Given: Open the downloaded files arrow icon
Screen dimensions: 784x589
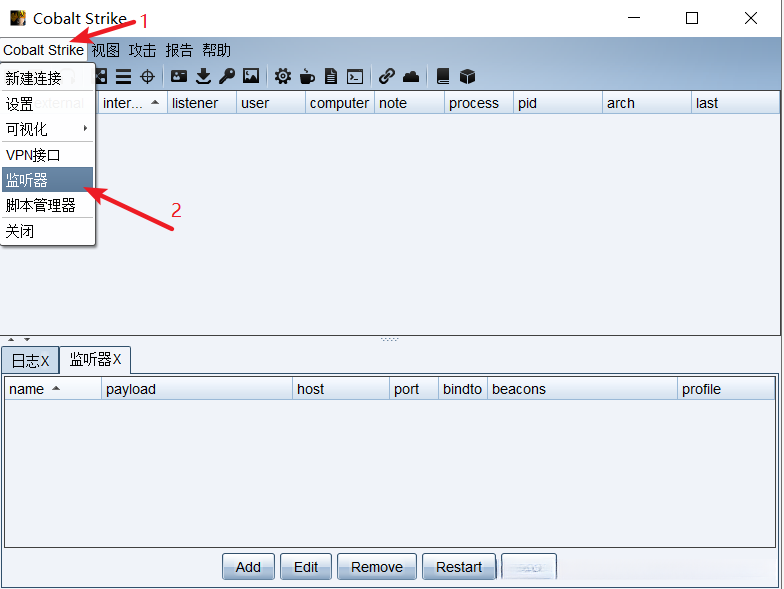Looking at the screenshot, I should [203, 76].
